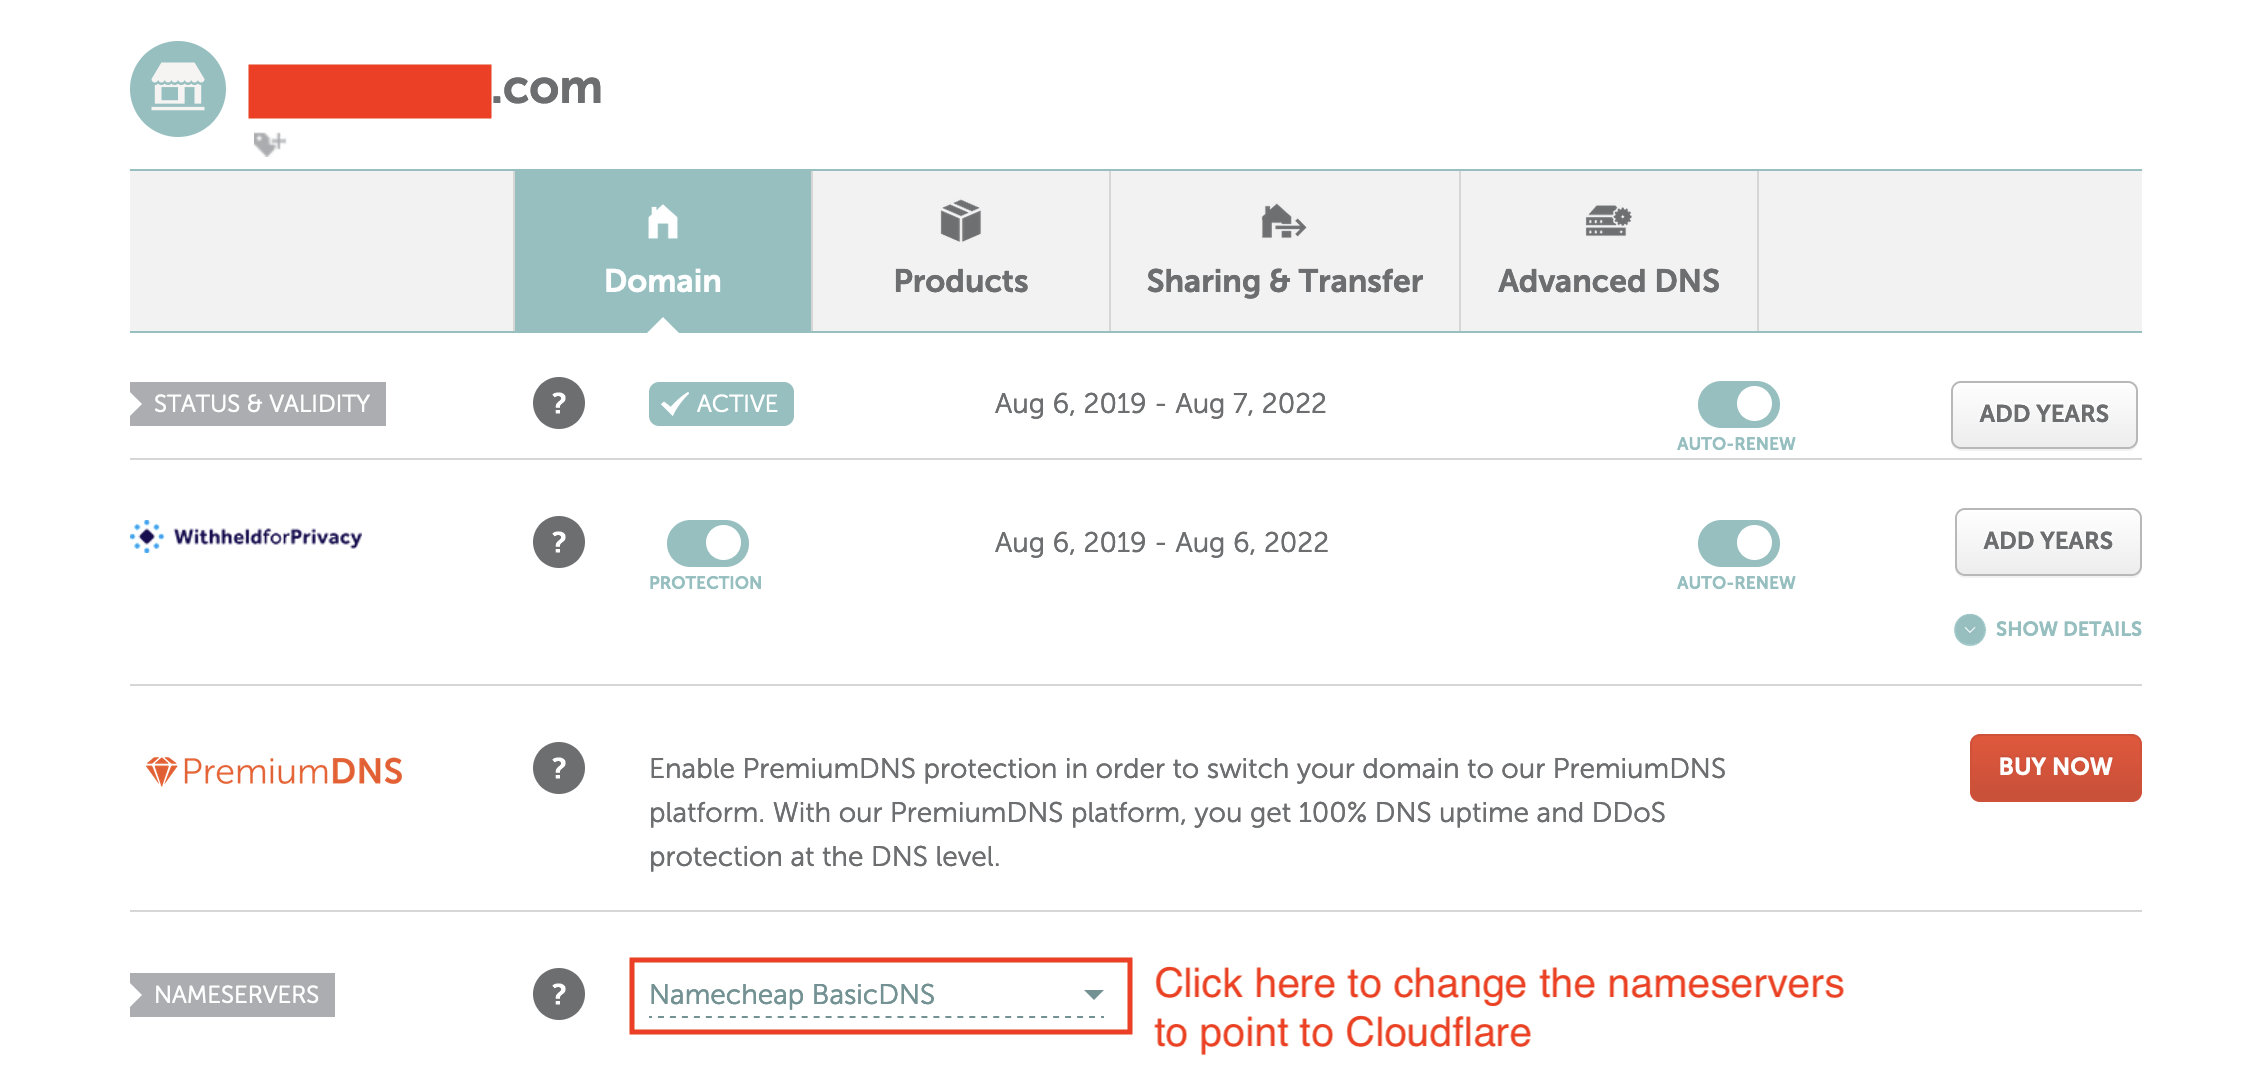2260x1090 pixels.
Task: Toggle WithheldforPrivacy auto-renew switch
Action: point(1738,543)
